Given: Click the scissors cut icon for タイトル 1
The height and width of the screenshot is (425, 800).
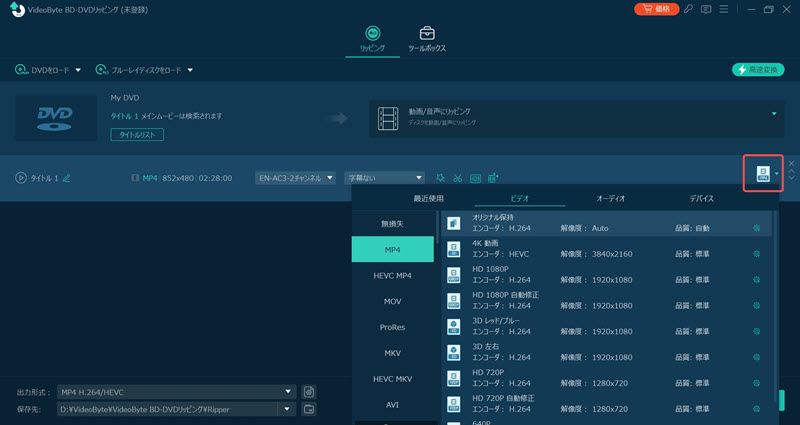Looking at the screenshot, I should (x=457, y=178).
